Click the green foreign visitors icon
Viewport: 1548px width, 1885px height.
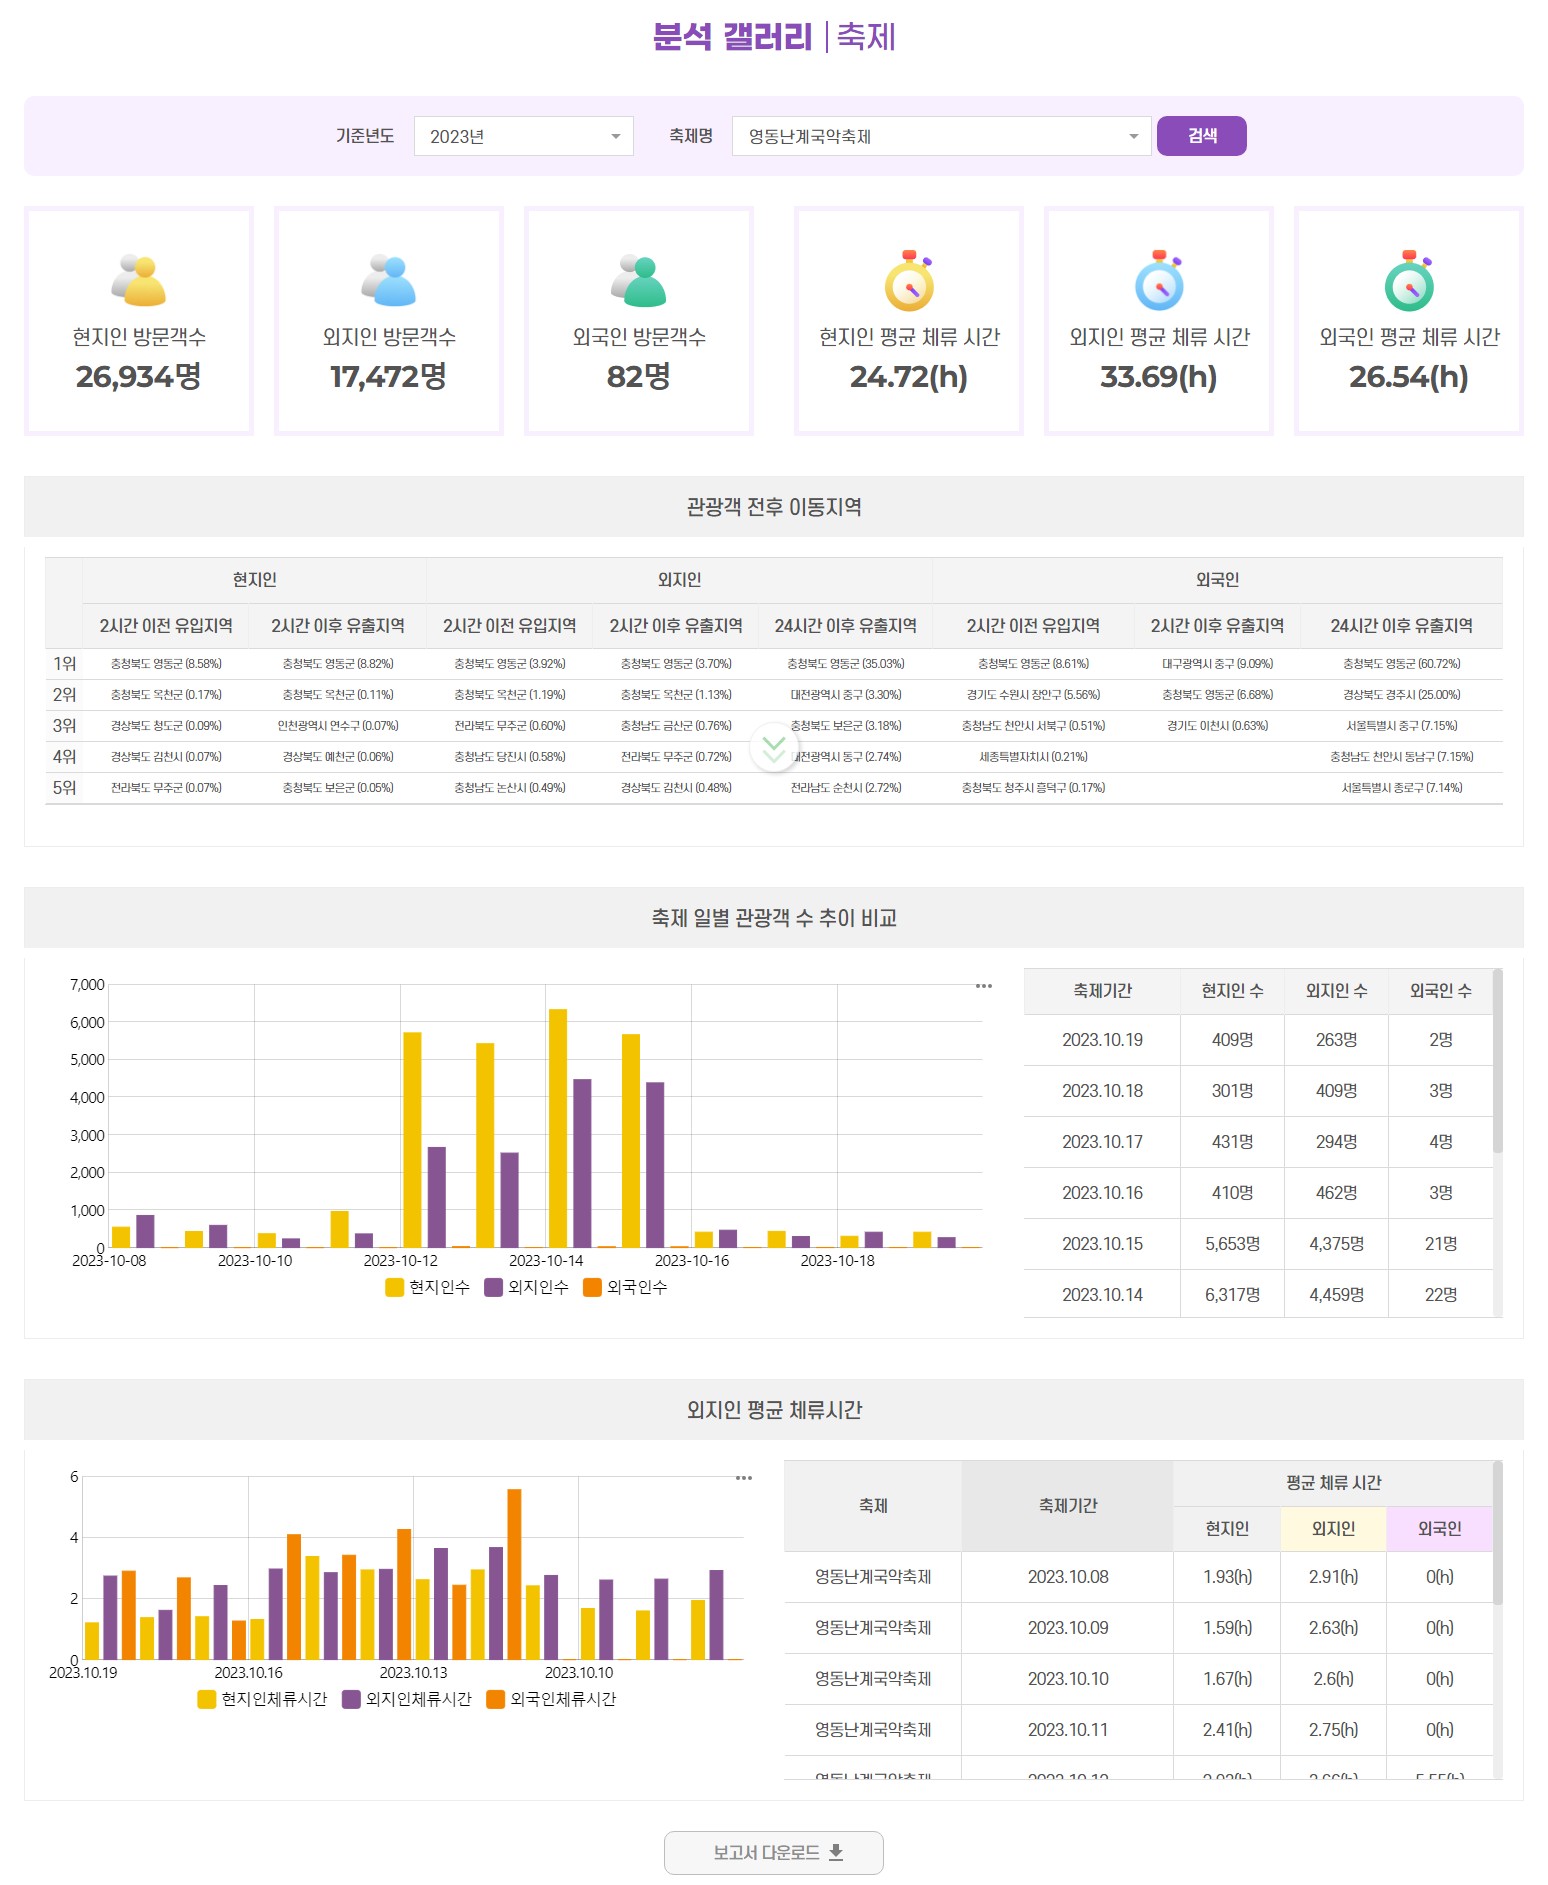click(x=638, y=280)
